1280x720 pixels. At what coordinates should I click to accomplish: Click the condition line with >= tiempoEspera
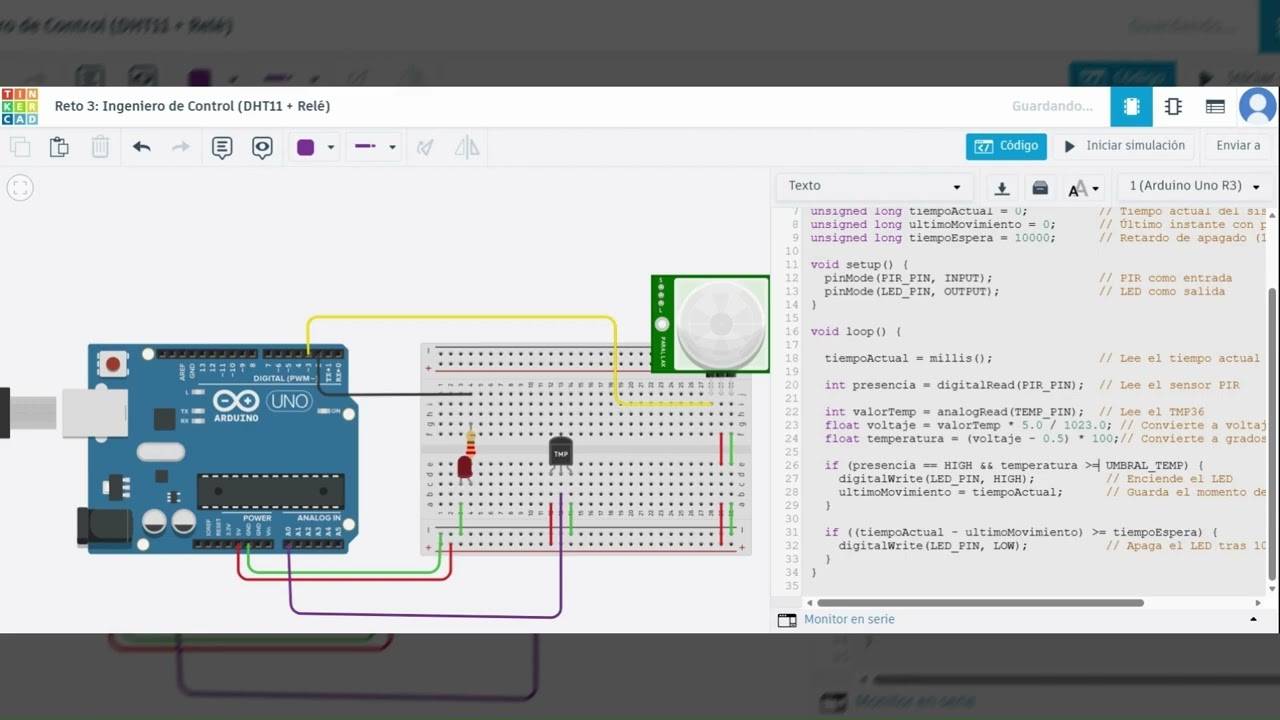(x=1021, y=532)
